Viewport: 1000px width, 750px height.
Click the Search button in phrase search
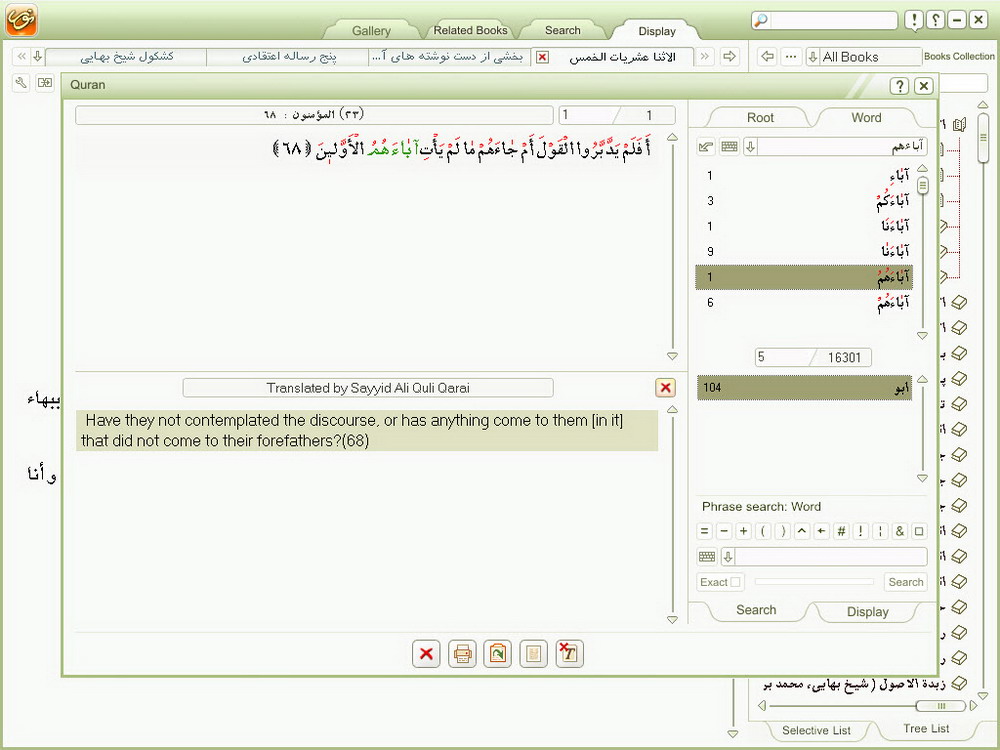pyautogui.click(x=906, y=582)
